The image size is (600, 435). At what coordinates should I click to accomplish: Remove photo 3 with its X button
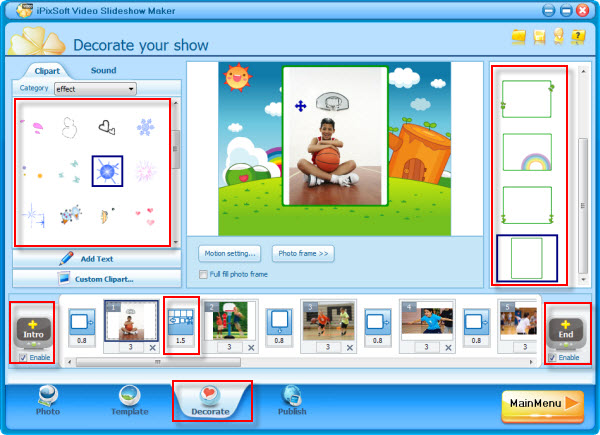click(x=350, y=348)
